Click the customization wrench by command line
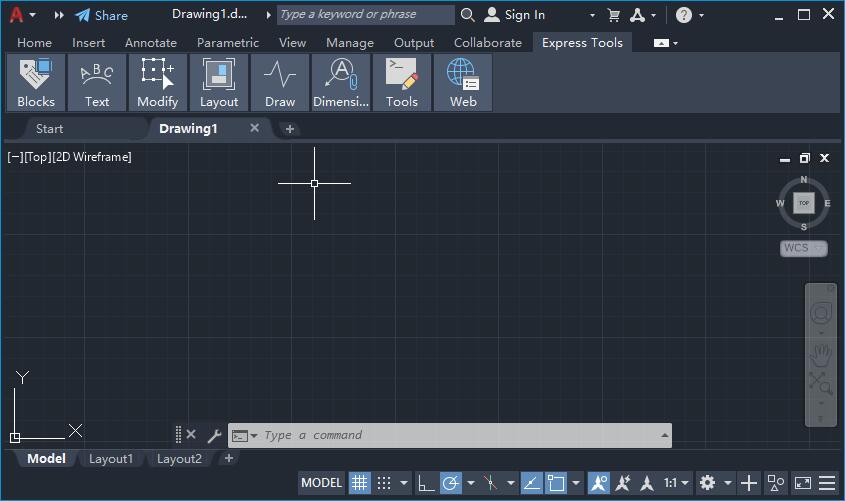The height and width of the screenshot is (501, 845). [214, 435]
